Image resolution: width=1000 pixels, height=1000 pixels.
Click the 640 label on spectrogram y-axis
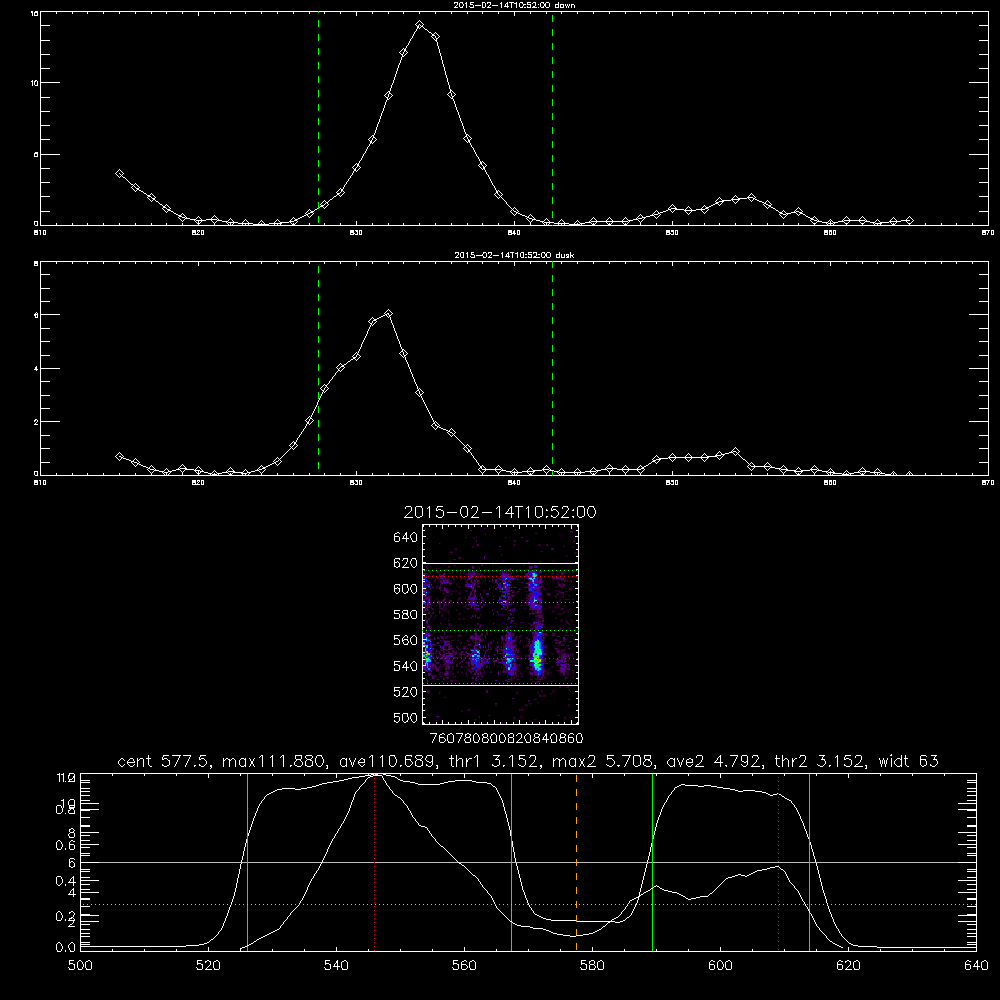point(406,538)
